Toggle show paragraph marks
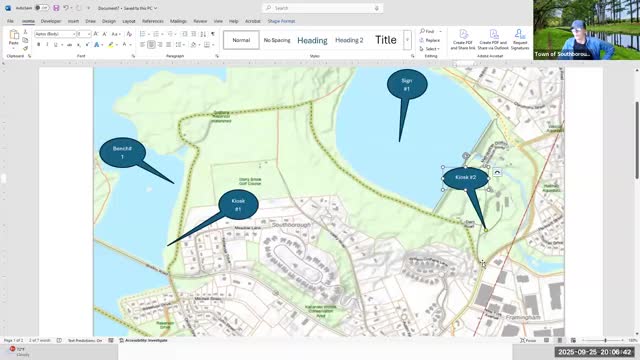The width and height of the screenshot is (640, 360). 213,34
